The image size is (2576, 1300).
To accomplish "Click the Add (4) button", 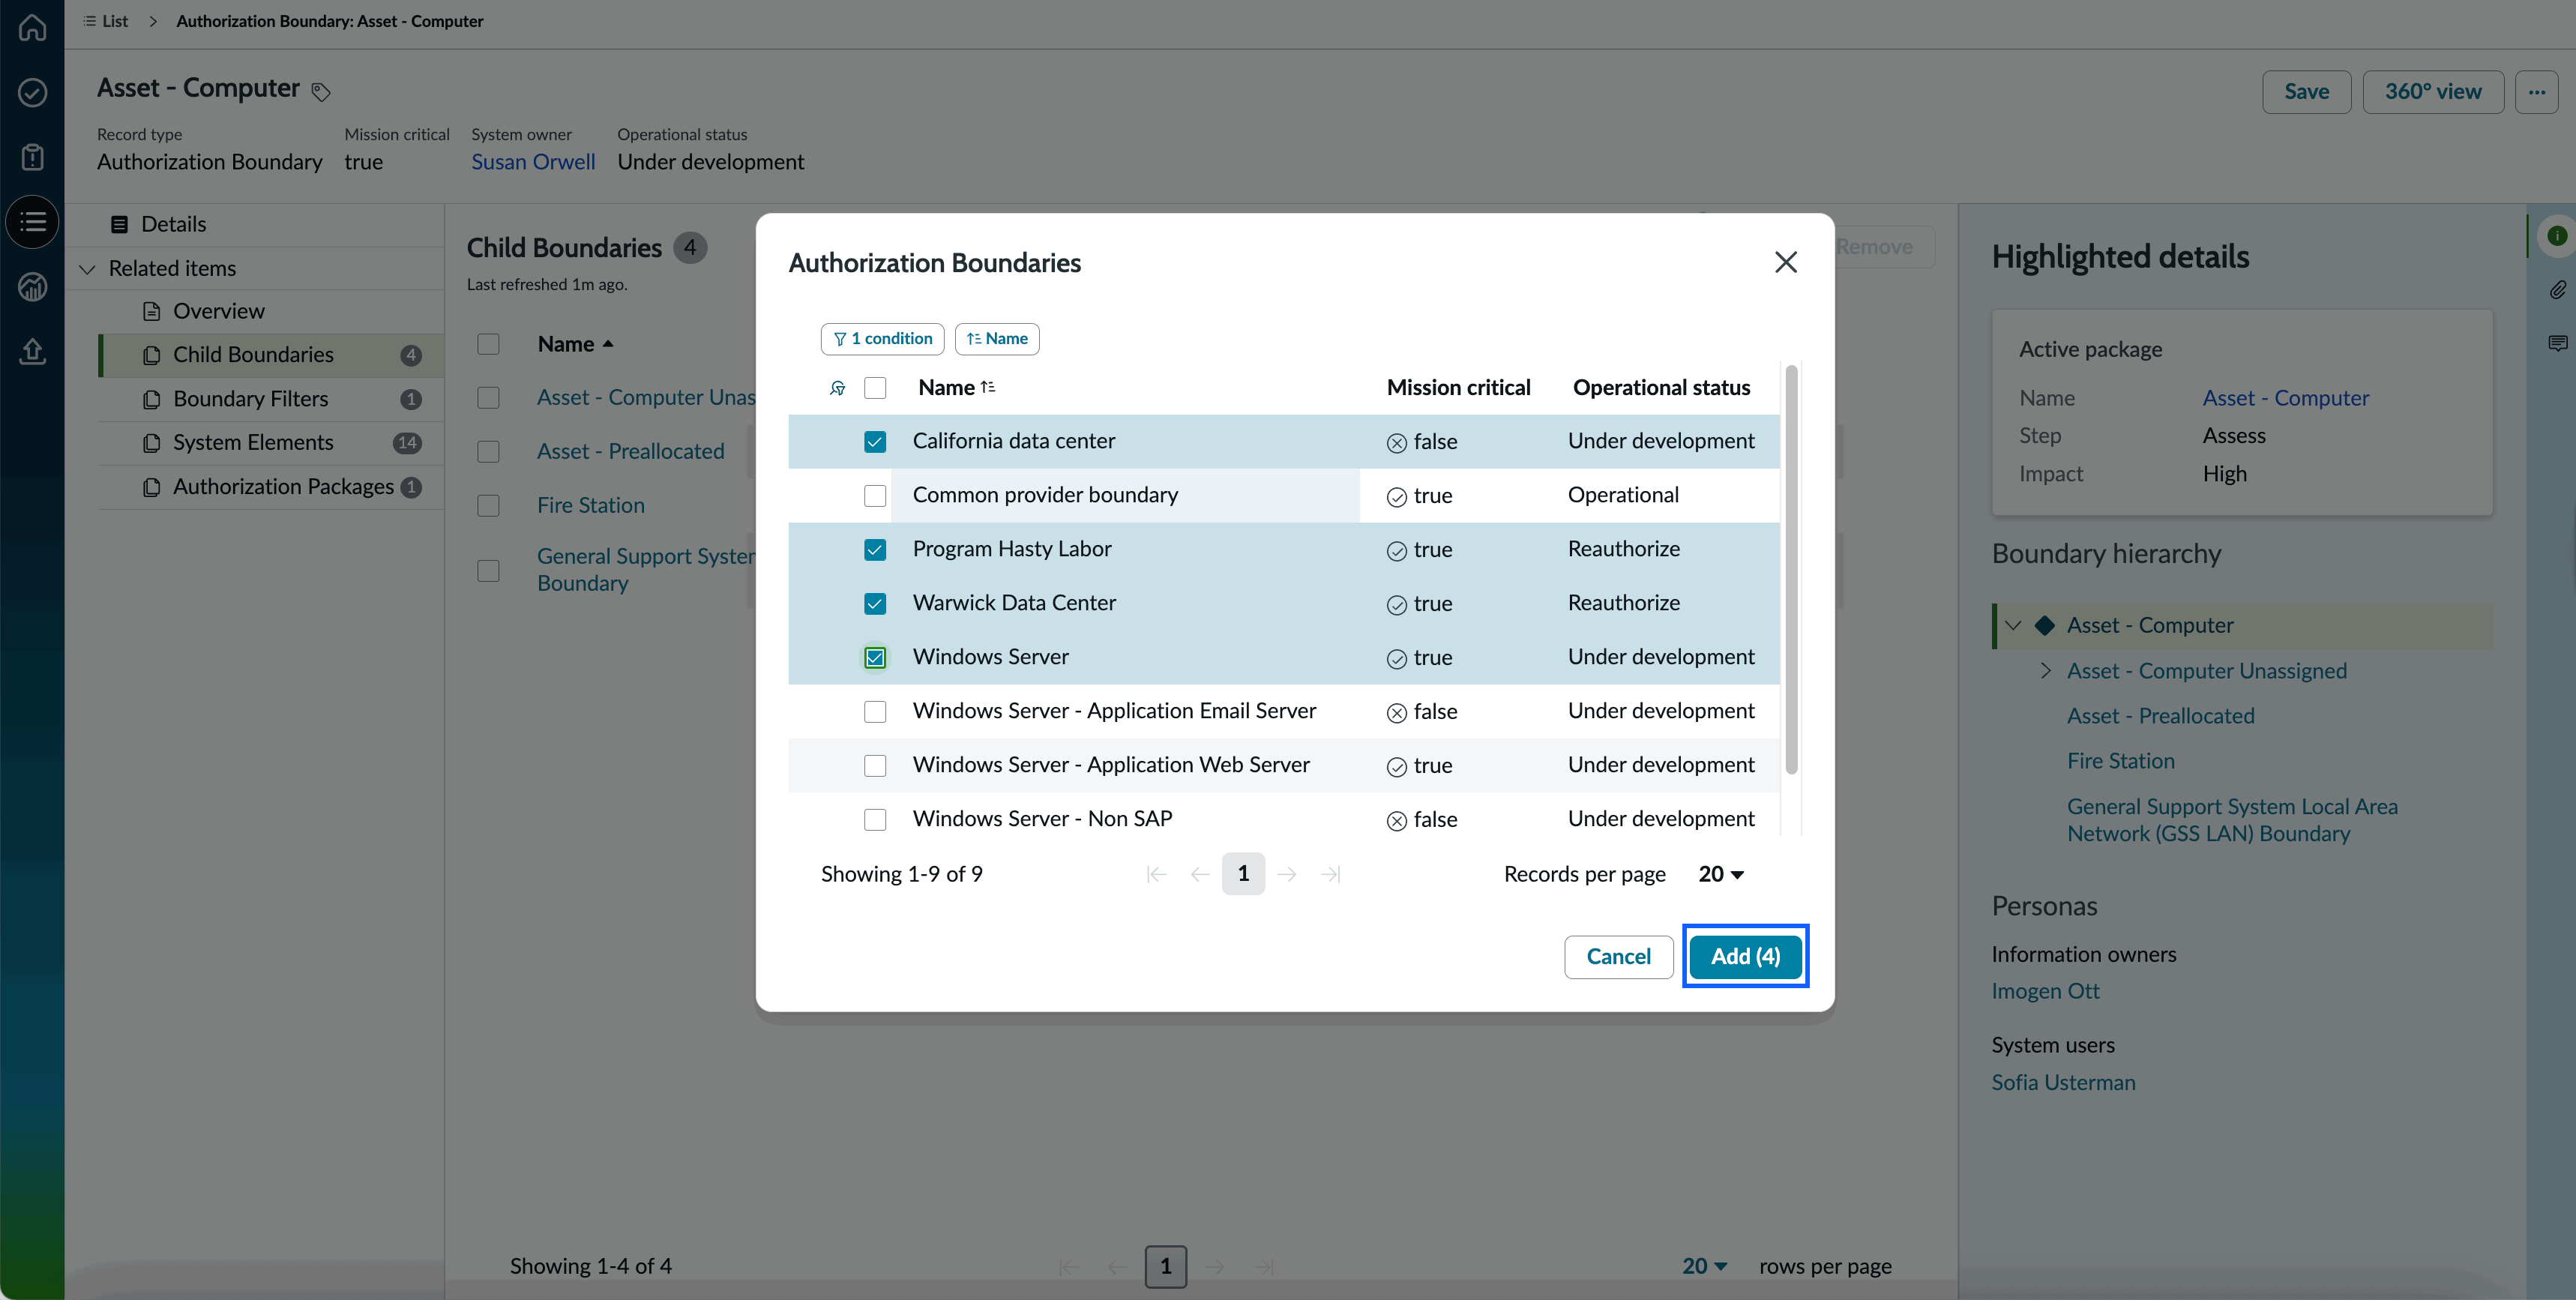I will click(x=1745, y=957).
